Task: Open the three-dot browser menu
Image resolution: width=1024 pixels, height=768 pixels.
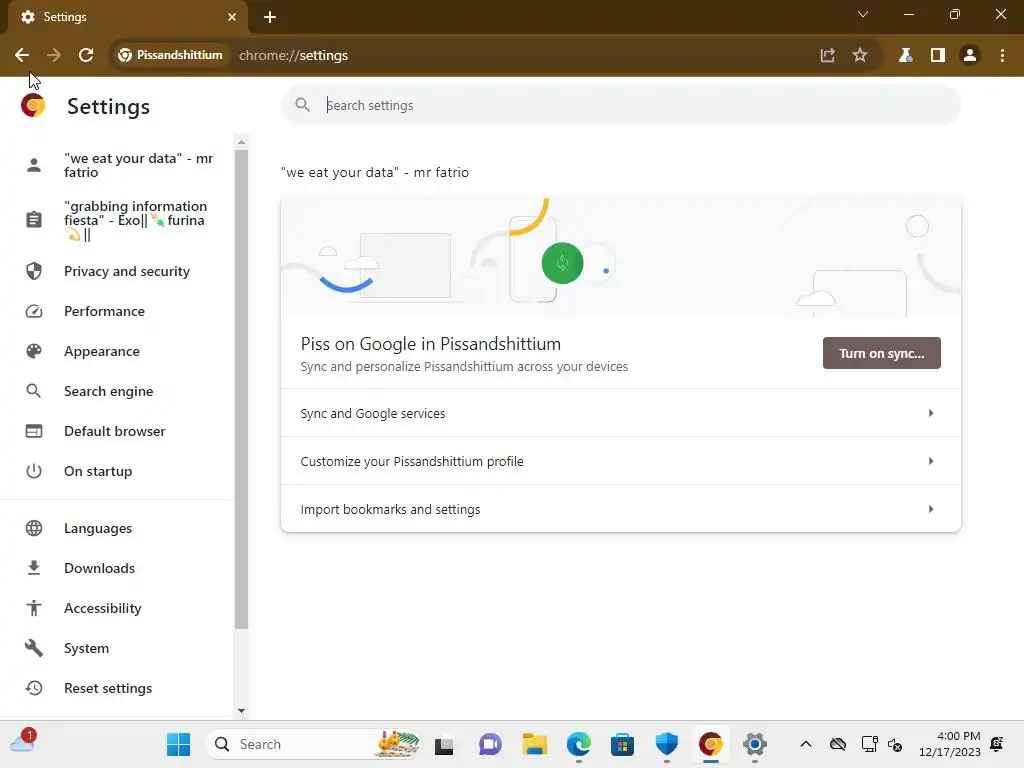Action: (1002, 56)
